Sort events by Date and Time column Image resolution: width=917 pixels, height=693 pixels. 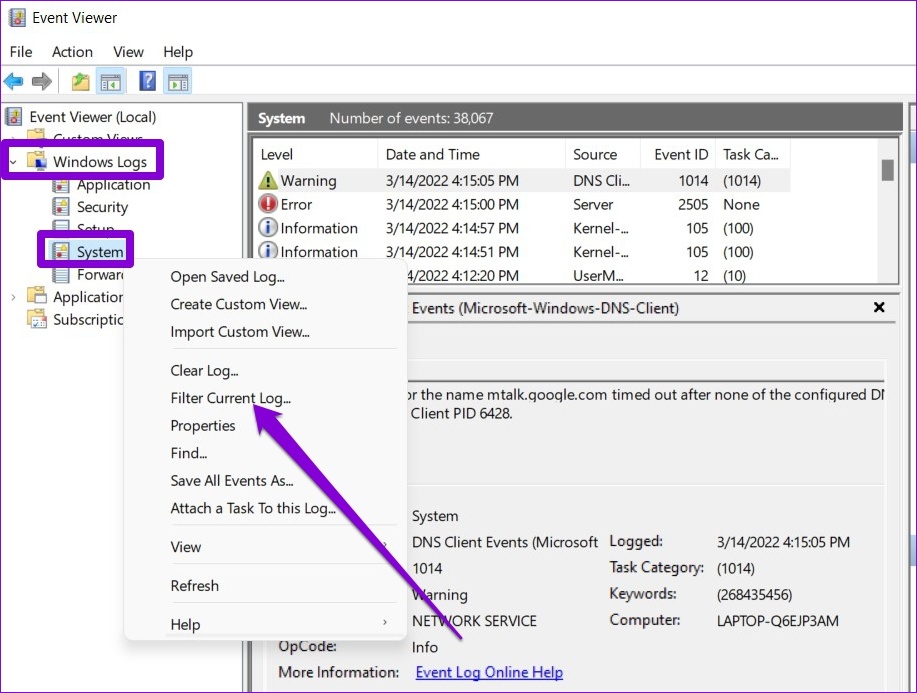[433, 154]
